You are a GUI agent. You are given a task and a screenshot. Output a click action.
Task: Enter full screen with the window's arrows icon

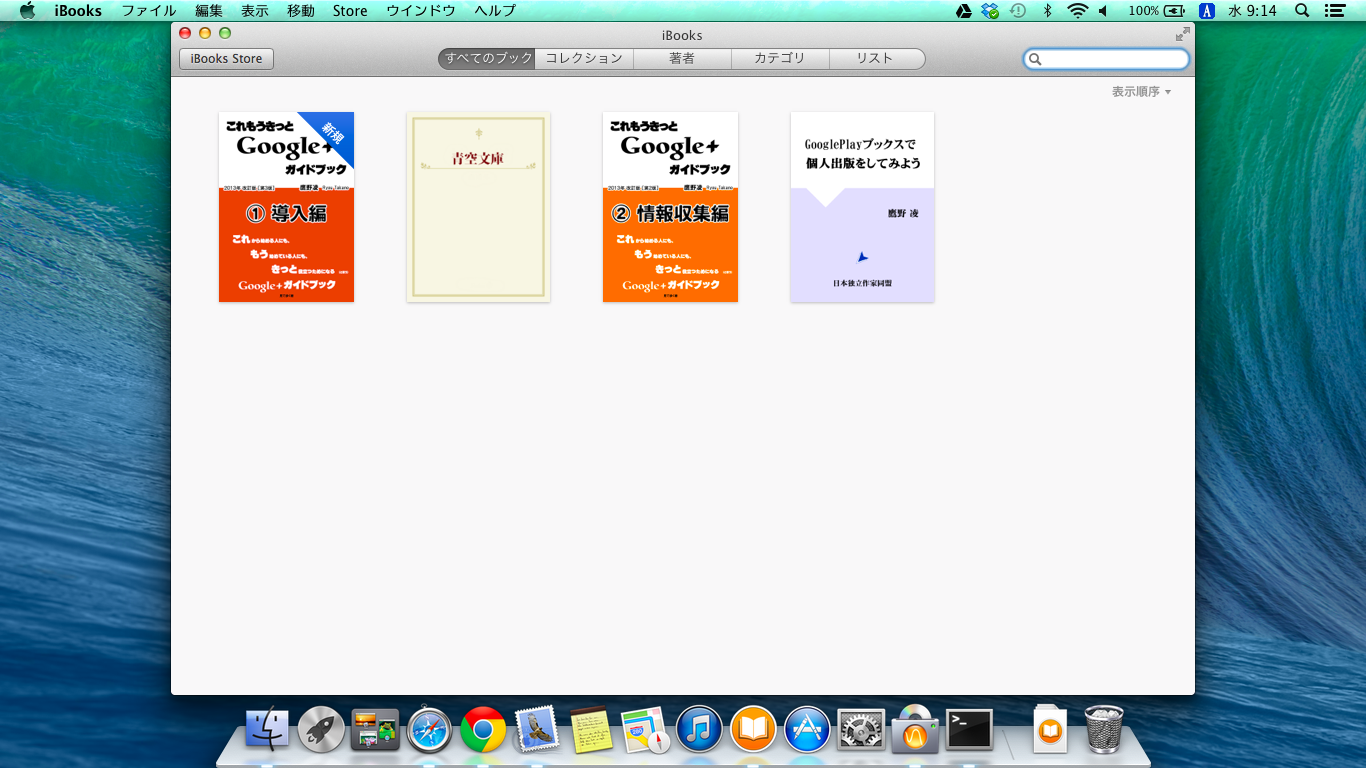click(1183, 34)
